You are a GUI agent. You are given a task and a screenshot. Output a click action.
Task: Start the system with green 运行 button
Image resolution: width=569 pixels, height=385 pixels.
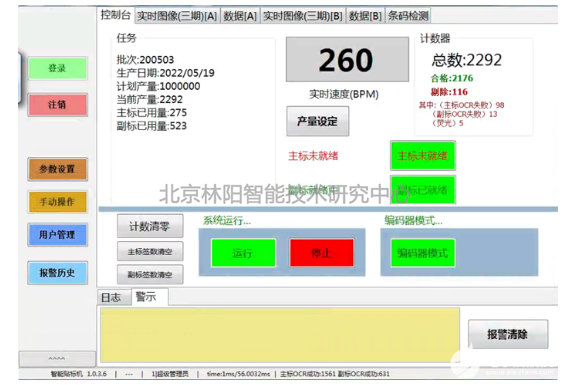[x=243, y=253]
